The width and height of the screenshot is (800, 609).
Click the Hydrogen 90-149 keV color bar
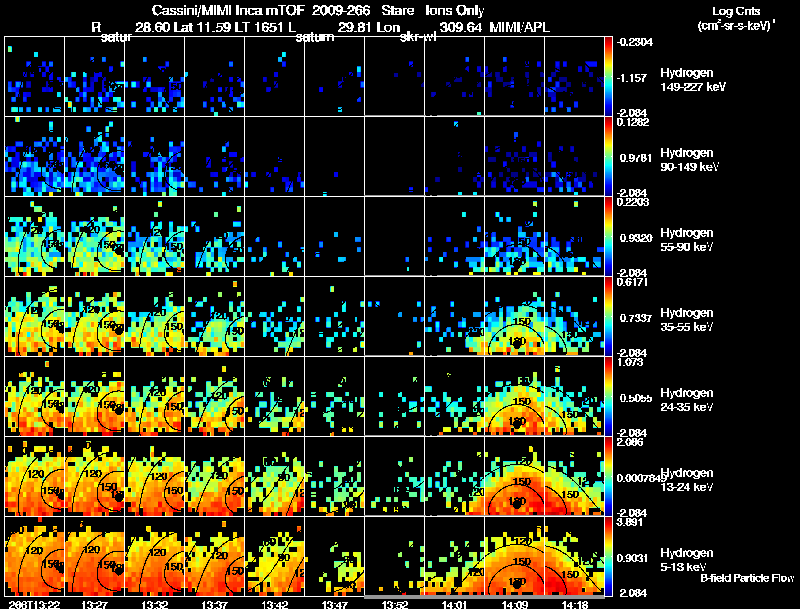click(608, 156)
